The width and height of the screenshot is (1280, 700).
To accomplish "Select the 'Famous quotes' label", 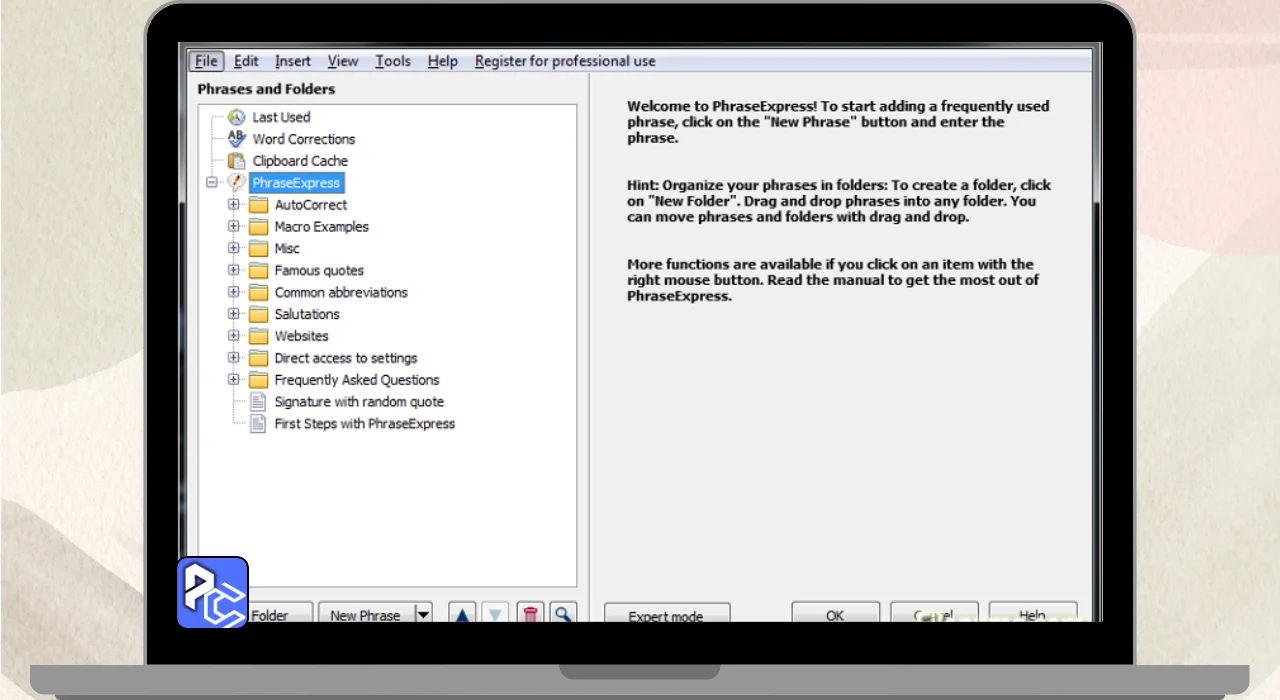I will pos(319,271).
